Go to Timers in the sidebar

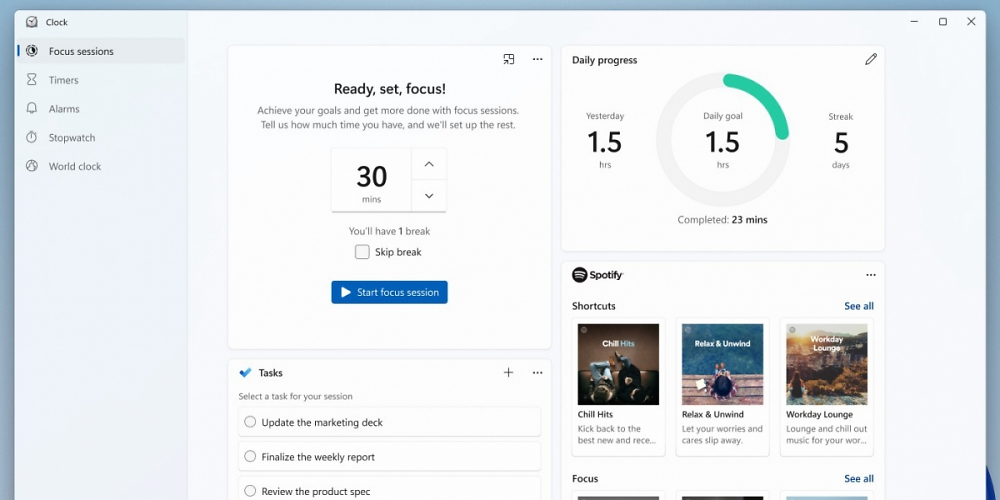click(101, 80)
